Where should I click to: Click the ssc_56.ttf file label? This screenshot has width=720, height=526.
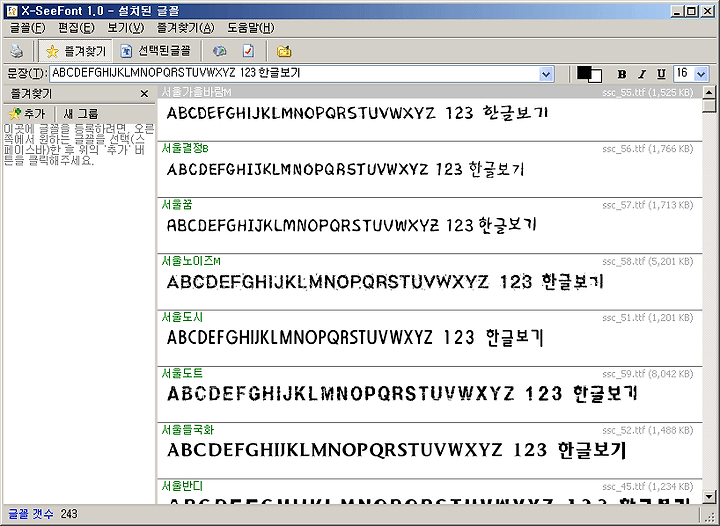(647, 149)
